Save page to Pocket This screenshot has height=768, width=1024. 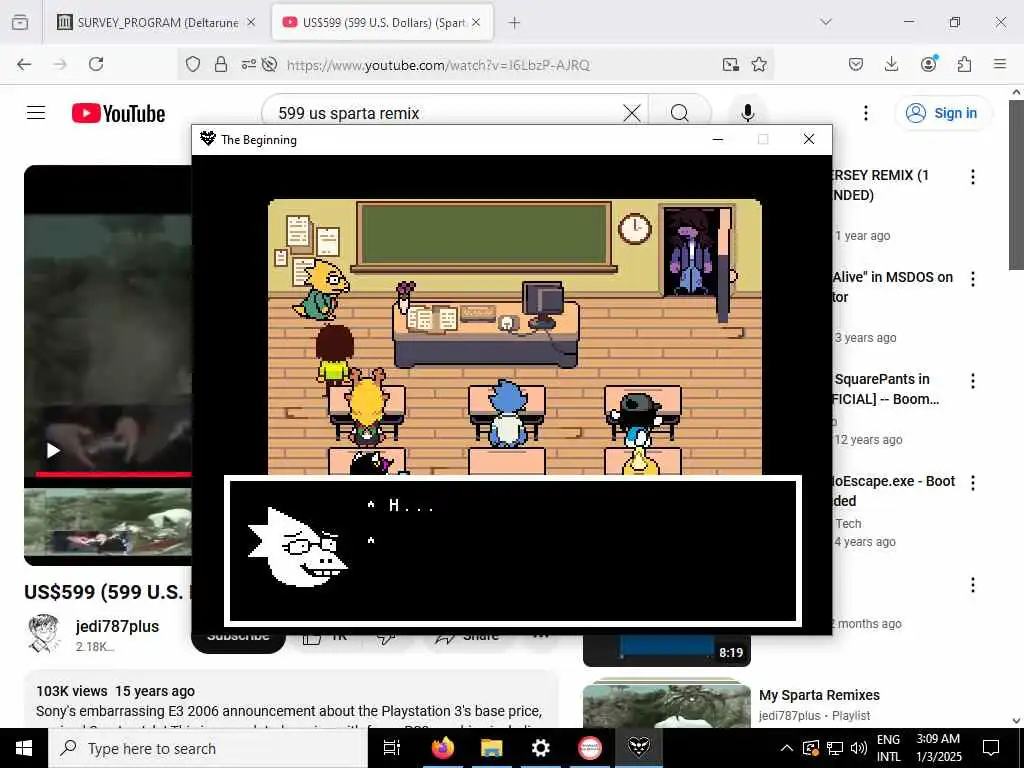tap(856, 64)
